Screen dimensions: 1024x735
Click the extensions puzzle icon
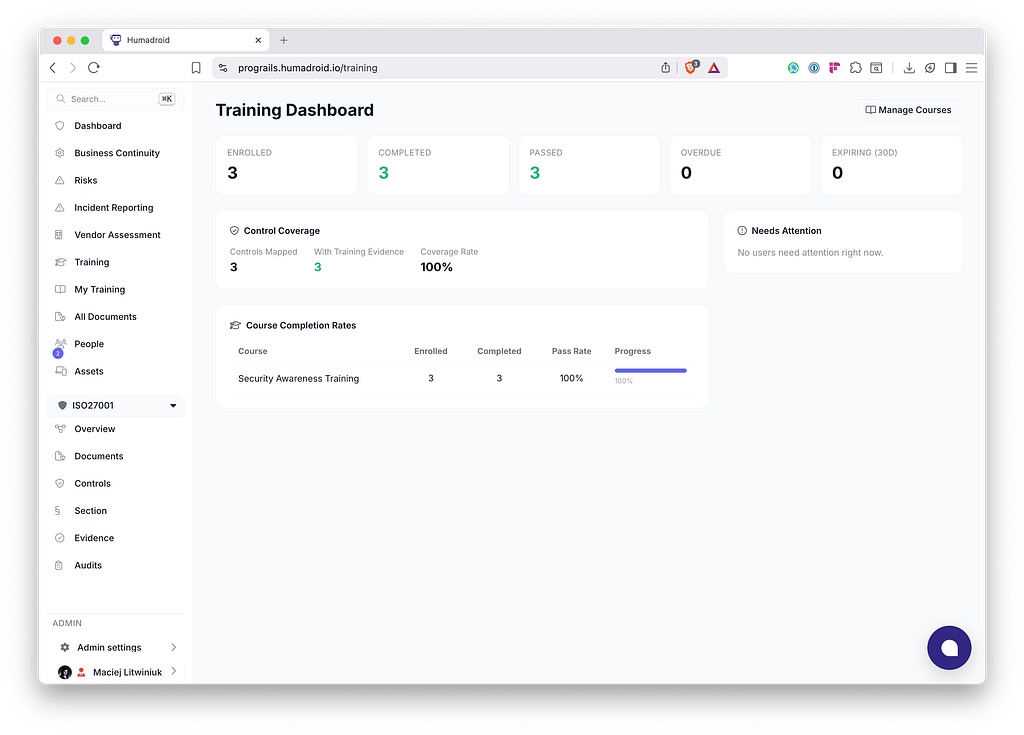[856, 67]
